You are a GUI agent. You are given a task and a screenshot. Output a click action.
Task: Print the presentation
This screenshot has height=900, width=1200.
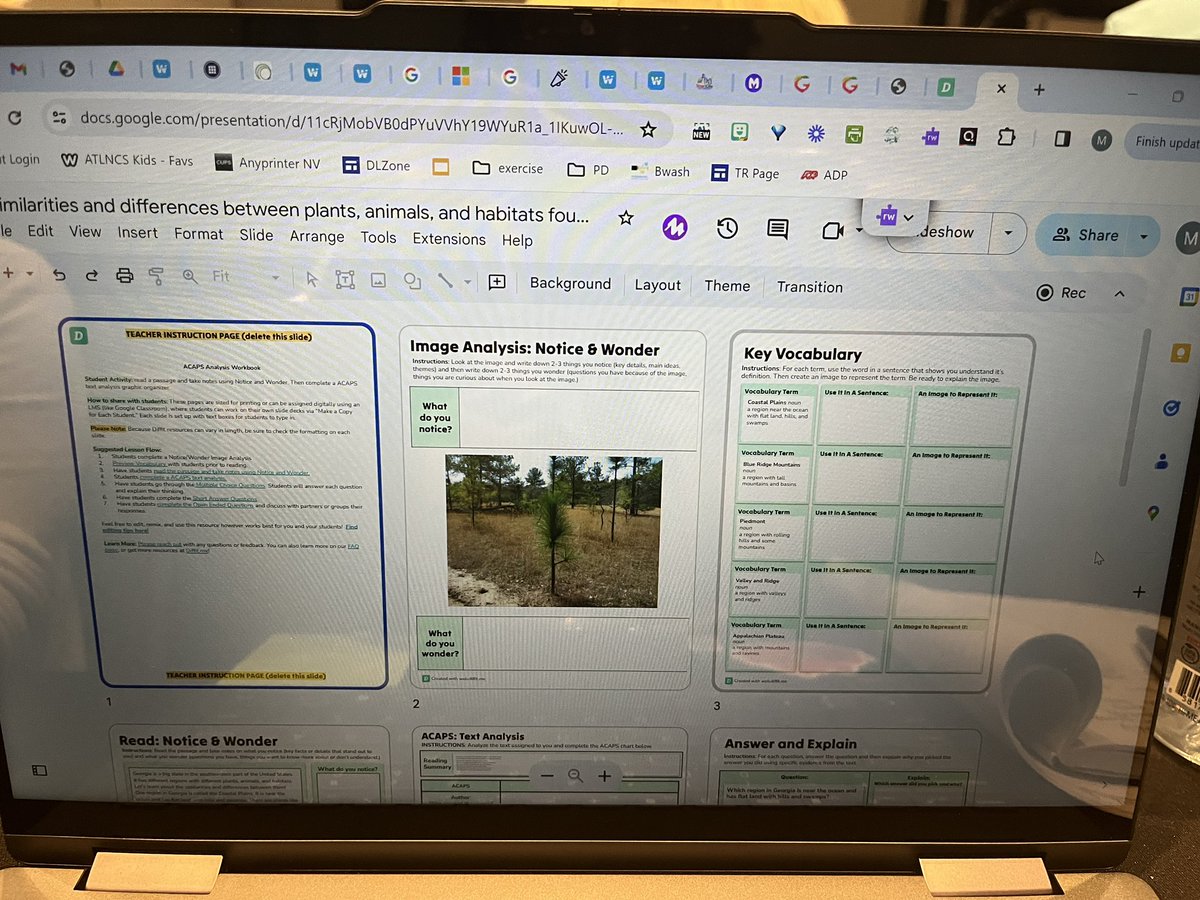coord(124,275)
